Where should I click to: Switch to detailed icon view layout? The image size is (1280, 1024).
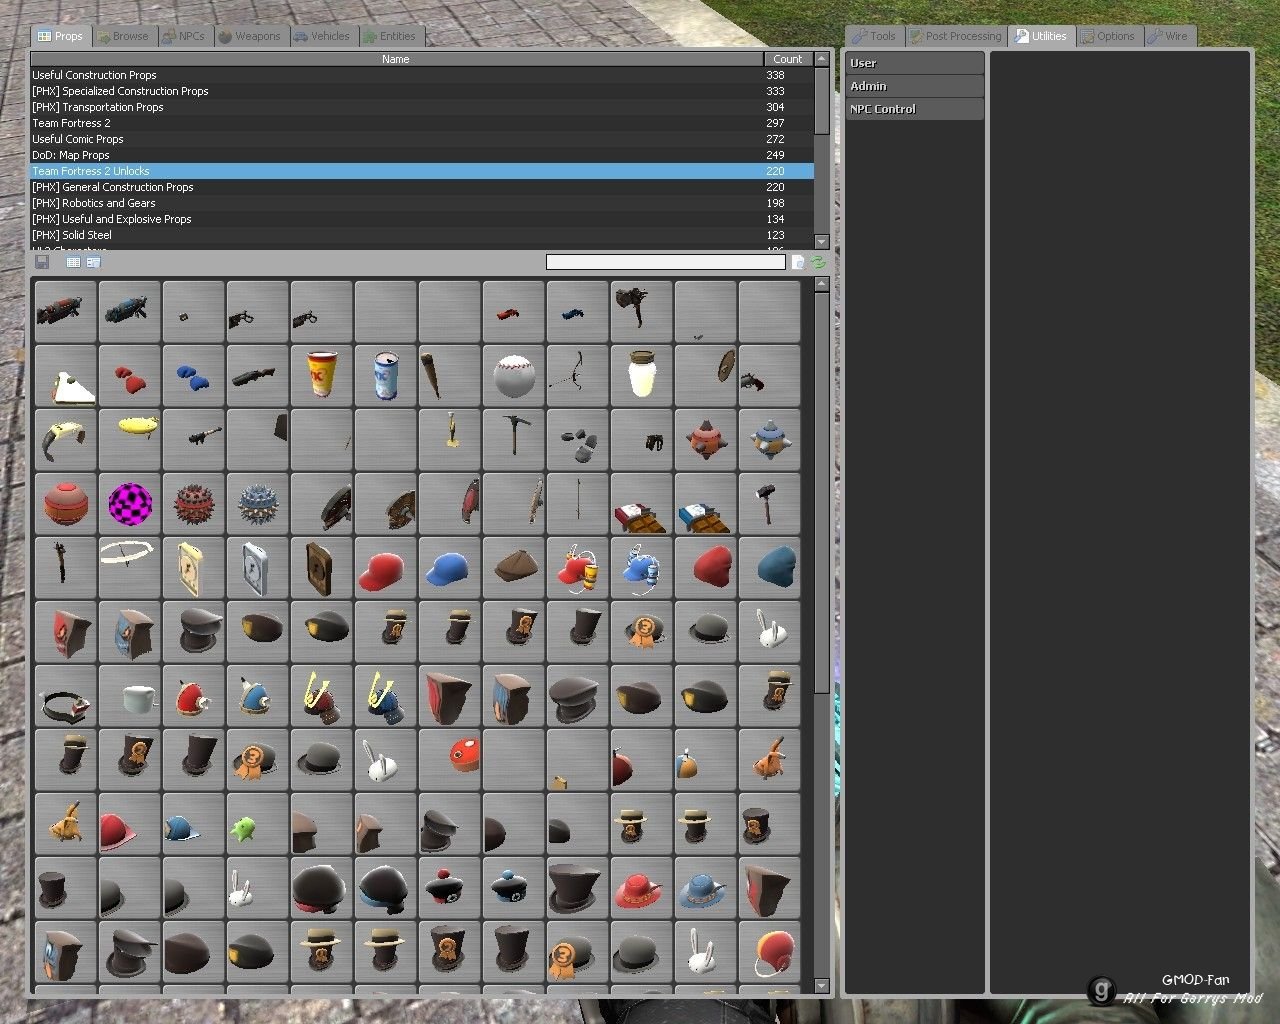[x=93, y=262]
